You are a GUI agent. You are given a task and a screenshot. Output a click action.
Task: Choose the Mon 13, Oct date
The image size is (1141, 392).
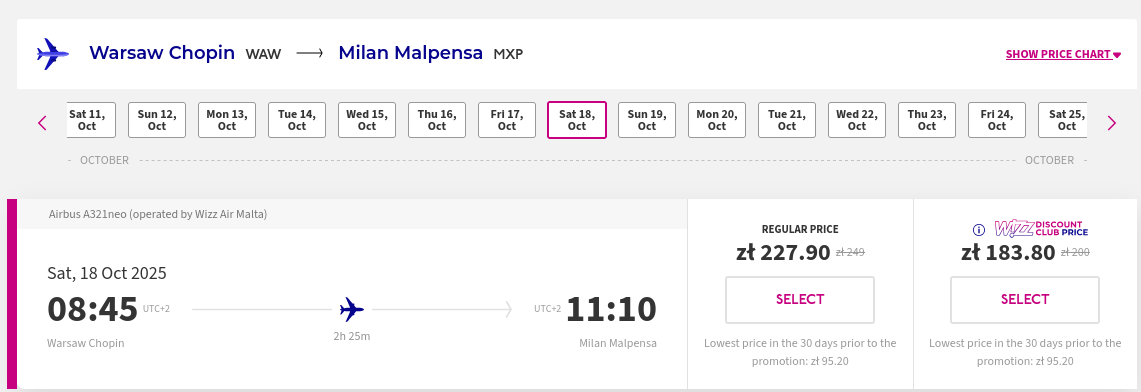pos(227,120)
